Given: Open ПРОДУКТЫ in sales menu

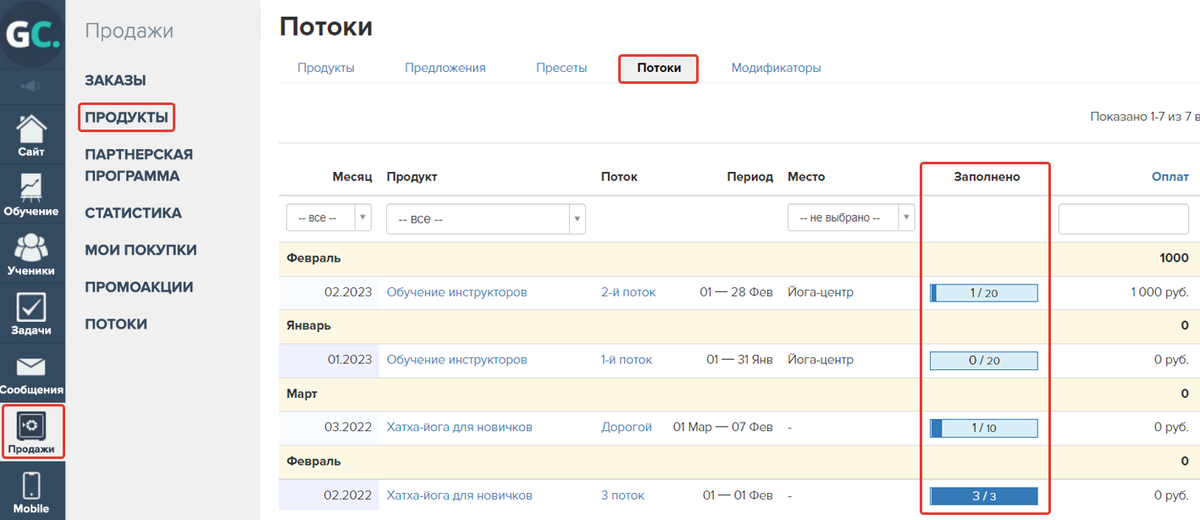Looking at the screenshot, I should coord(127,117).
